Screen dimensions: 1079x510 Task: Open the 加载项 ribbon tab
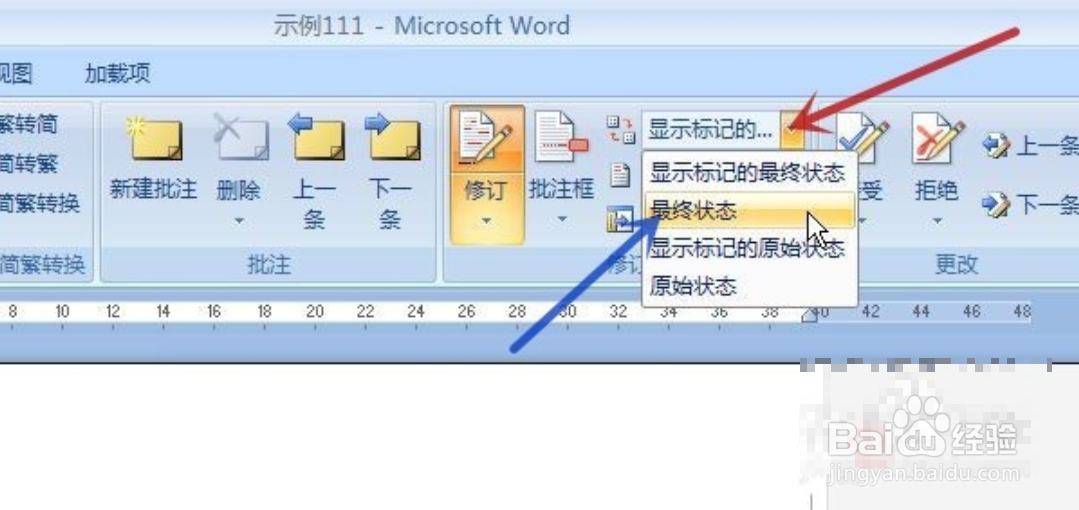point(118,73)
